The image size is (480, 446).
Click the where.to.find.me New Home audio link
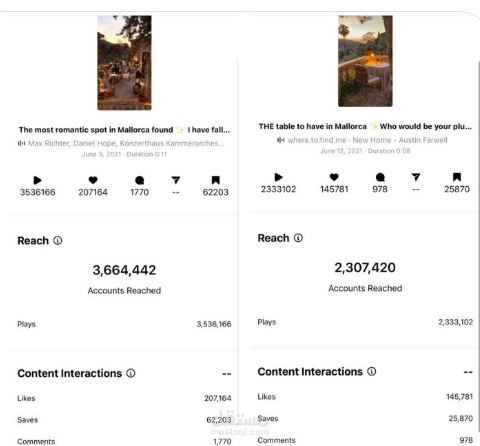367,140
